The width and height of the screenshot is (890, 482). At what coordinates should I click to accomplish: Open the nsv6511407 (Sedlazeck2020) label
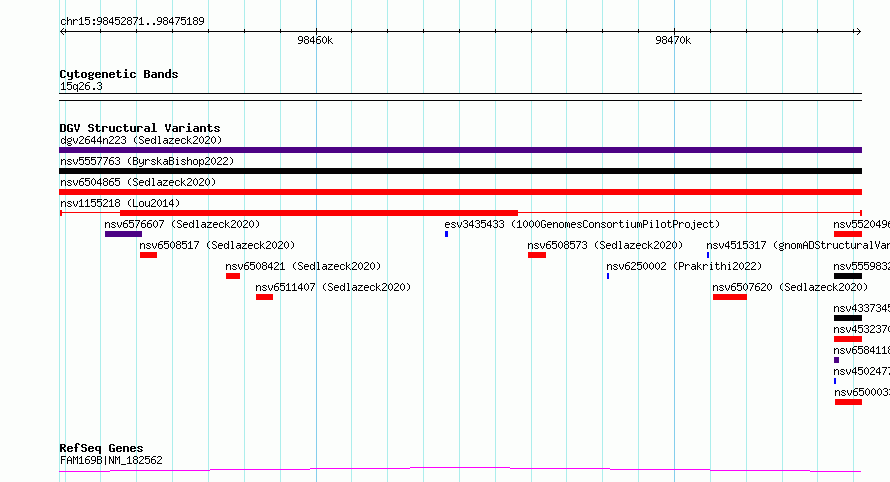click(x=333, y=287)
